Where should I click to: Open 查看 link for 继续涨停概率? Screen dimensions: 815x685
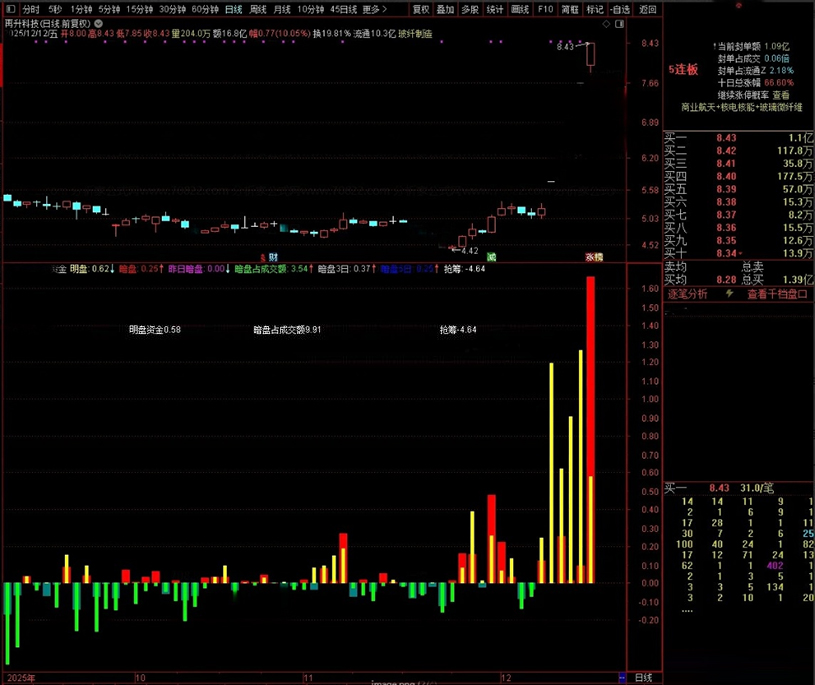coord(781,95)
